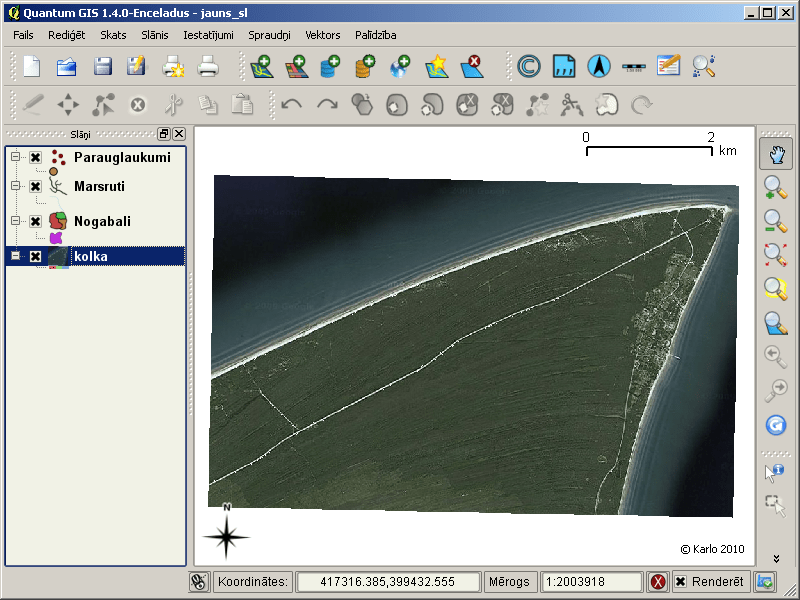Click the Move Feature cross-arrows icon
This screenshot has height=600, width=800.
click(68, 105)
